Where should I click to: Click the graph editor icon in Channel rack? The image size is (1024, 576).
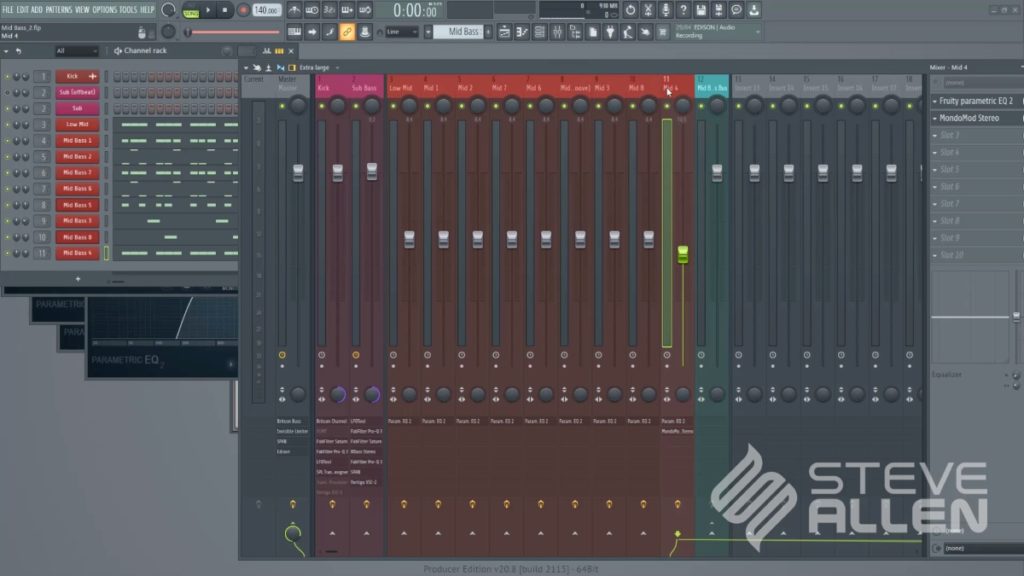[266, 51]
